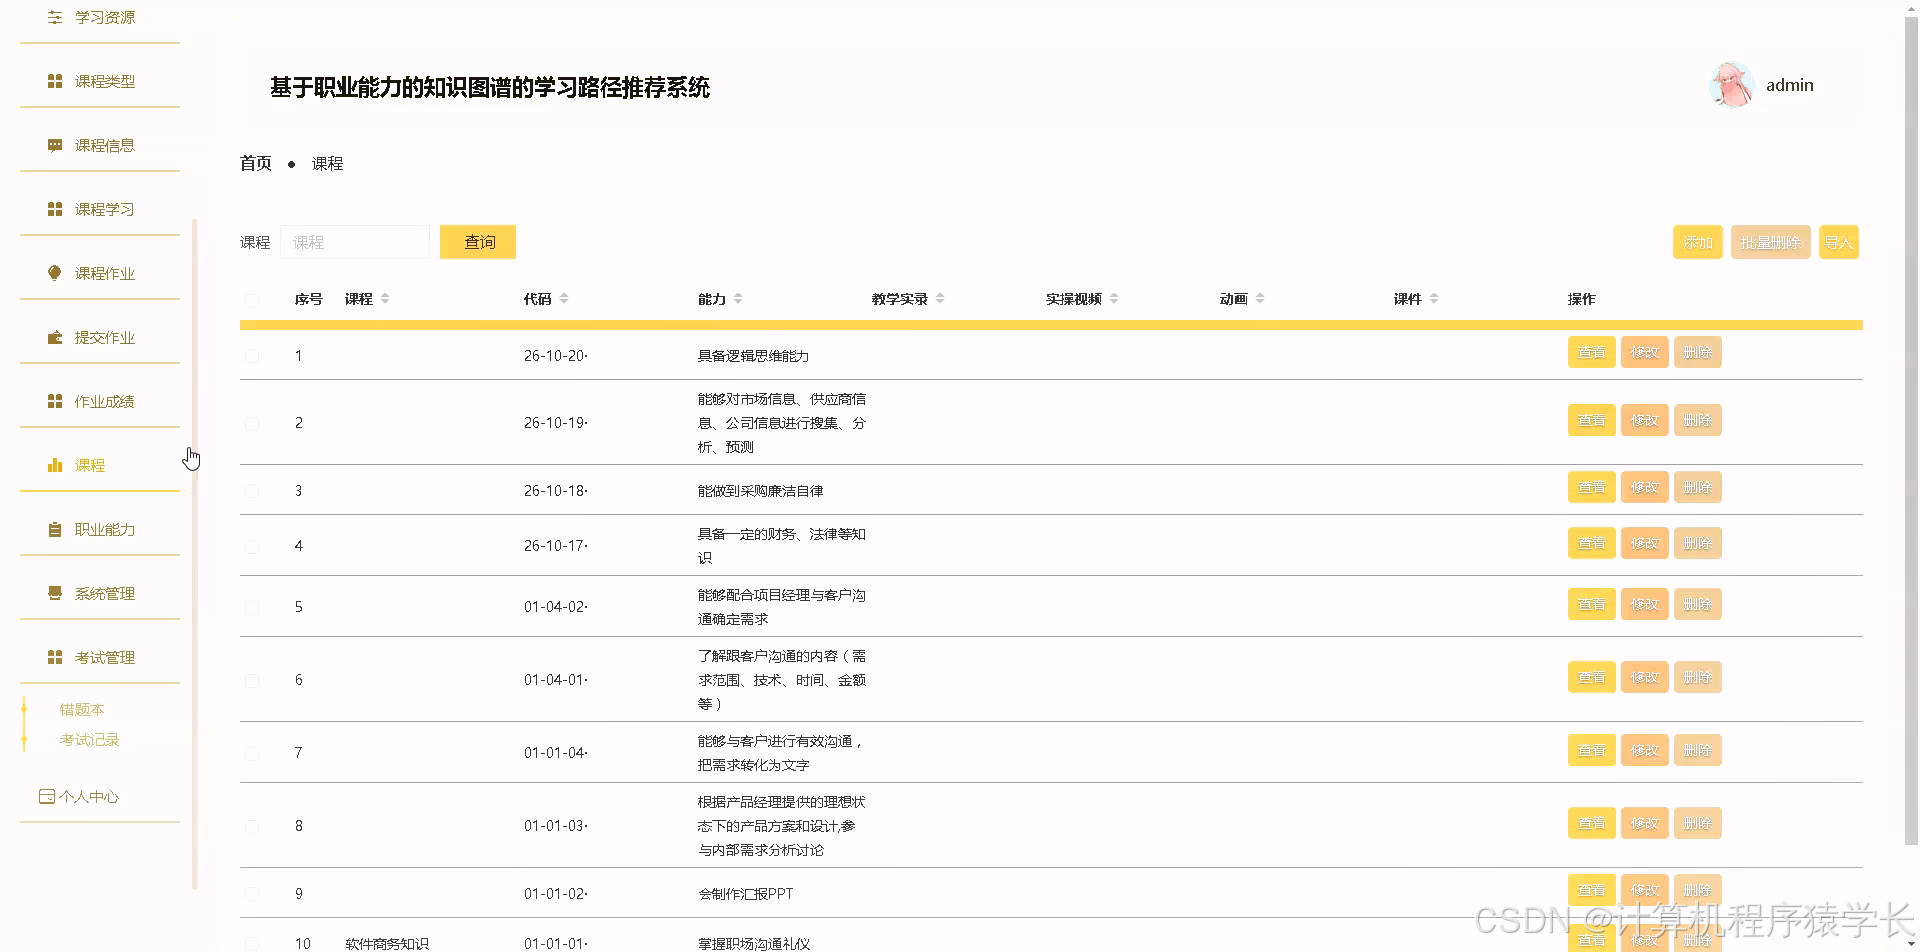Collapse the 考试管理 submenu
The width and height of the screenshot is (1920, 952).
pyautogui.click(x=54, y=657)
